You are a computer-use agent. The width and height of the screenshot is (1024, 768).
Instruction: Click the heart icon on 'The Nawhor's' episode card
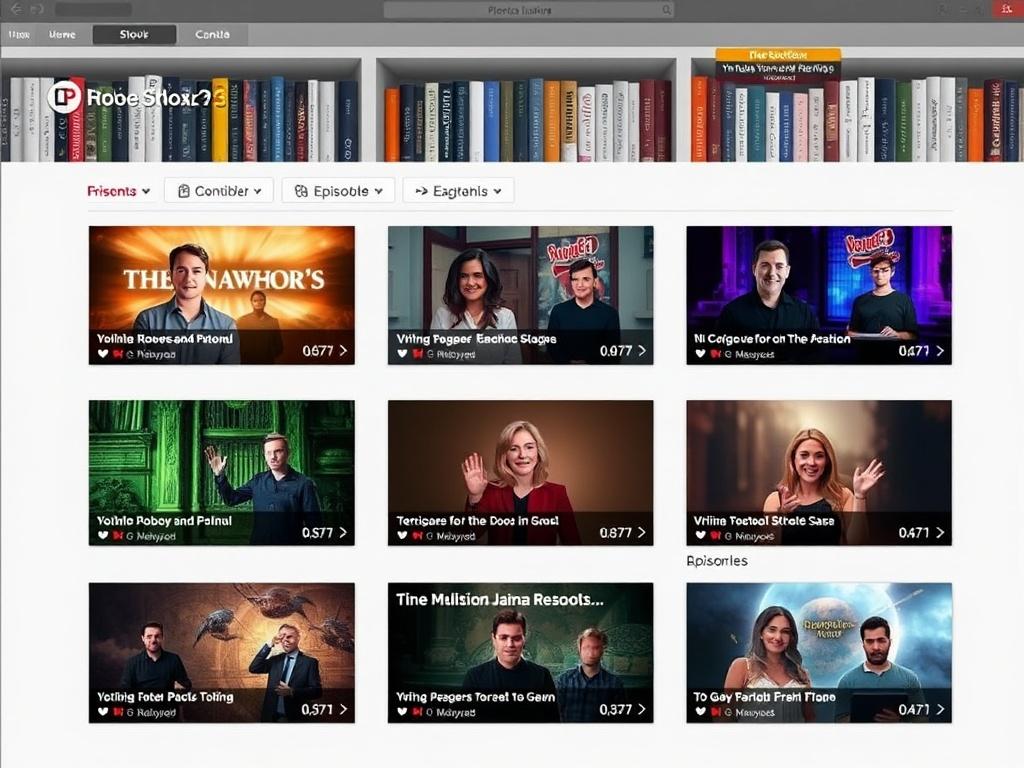click(101, 353)
